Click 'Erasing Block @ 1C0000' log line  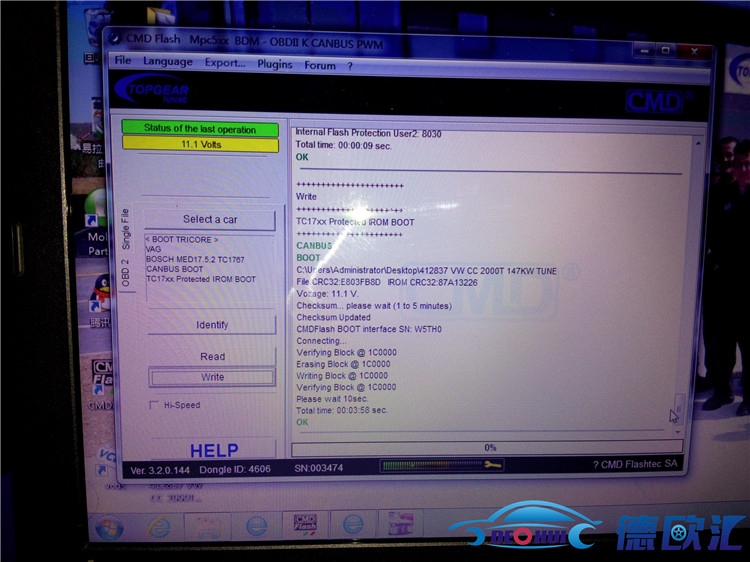[x=343, y=364]
